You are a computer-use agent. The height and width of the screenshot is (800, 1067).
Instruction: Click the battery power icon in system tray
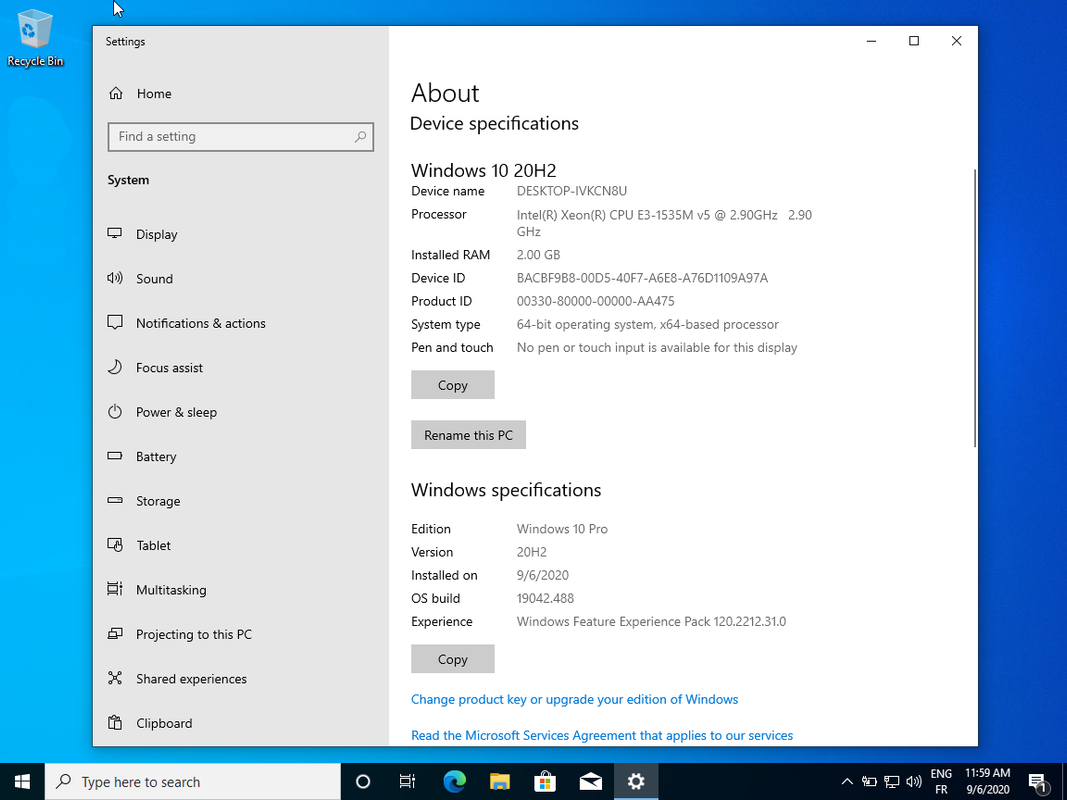click(869, 782)
